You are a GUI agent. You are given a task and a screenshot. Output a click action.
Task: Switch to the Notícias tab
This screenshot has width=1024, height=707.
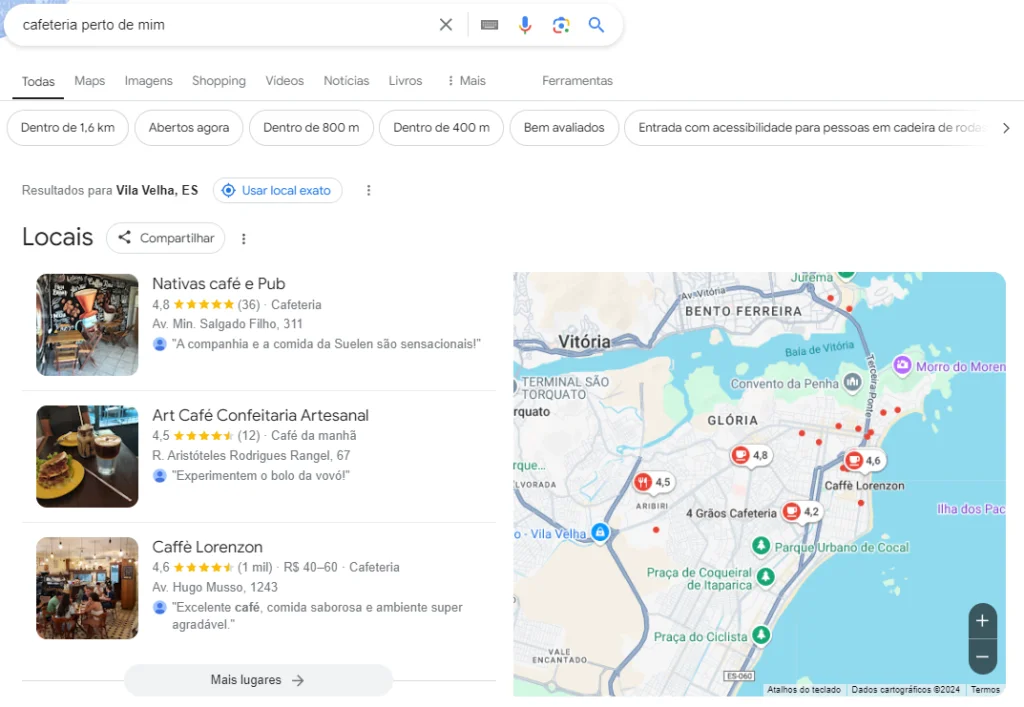tap(346, 81)
